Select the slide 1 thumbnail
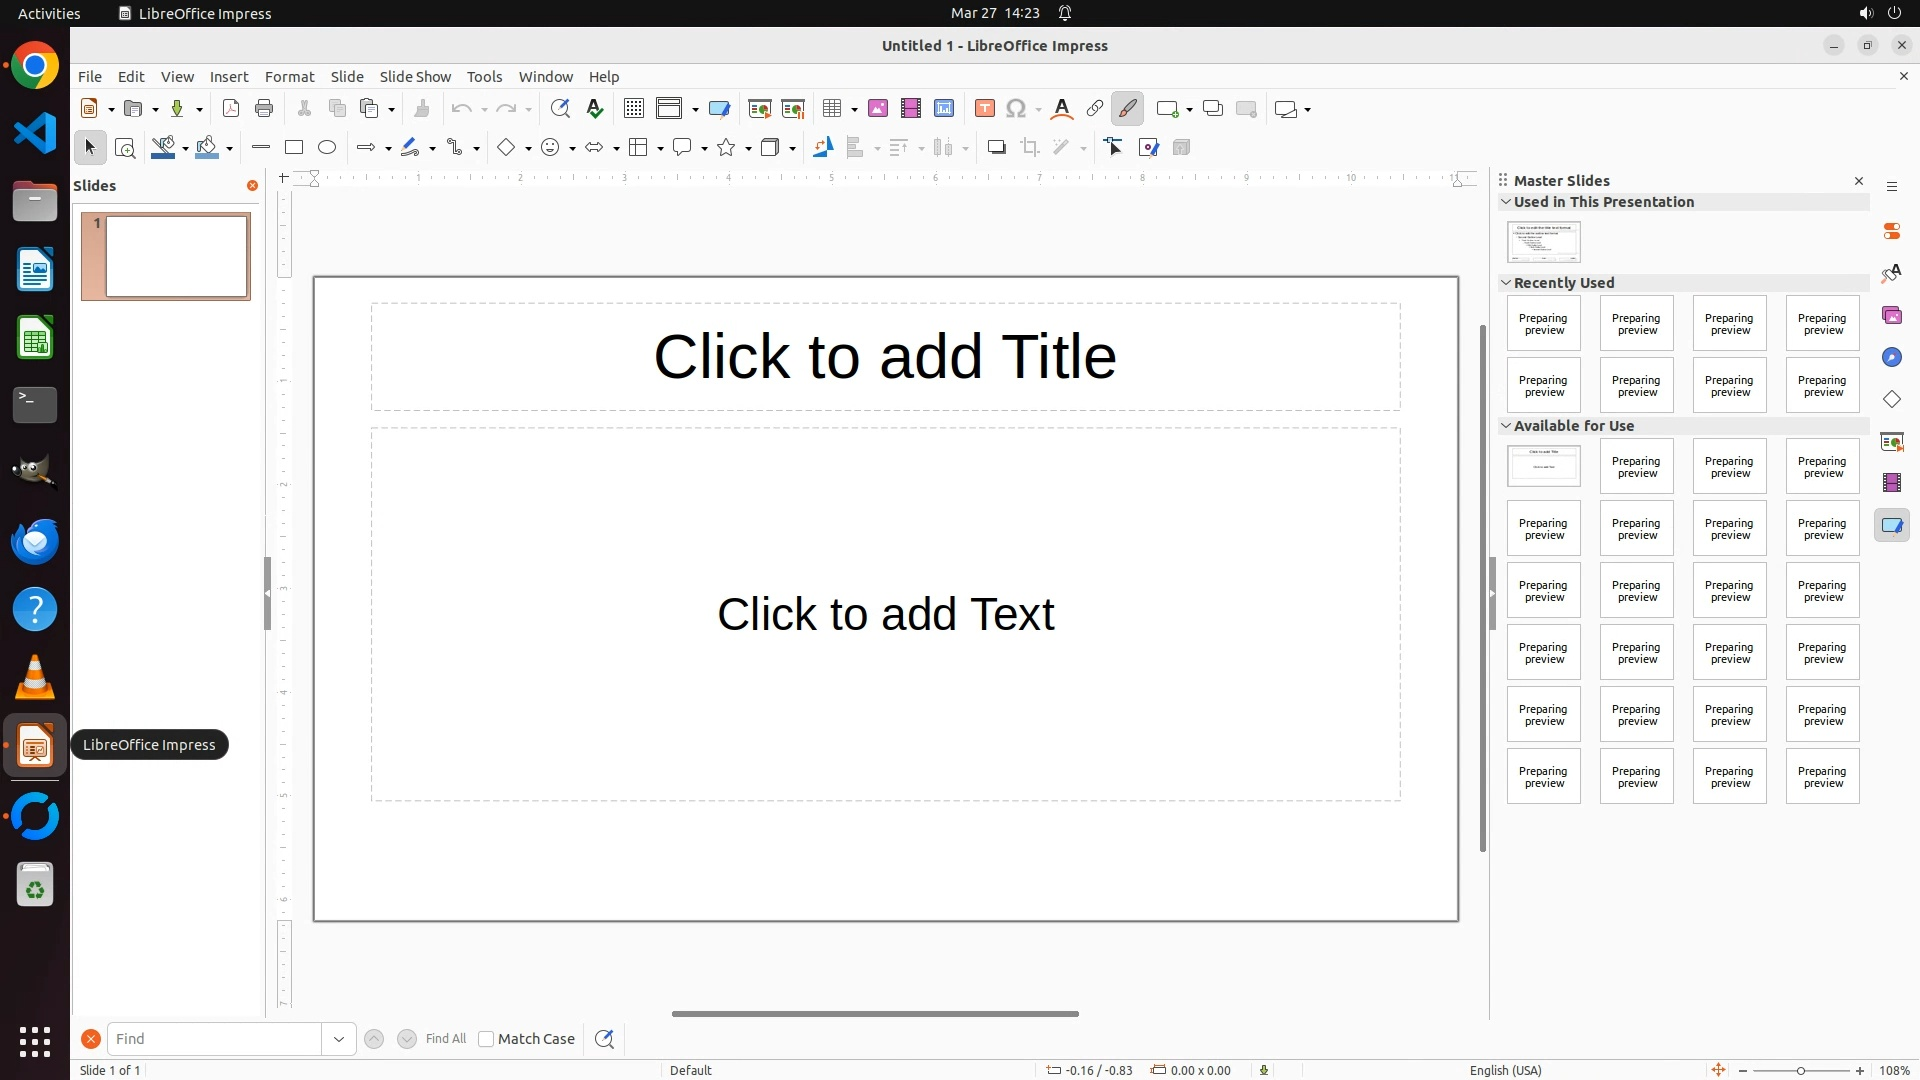 (177, 257)
